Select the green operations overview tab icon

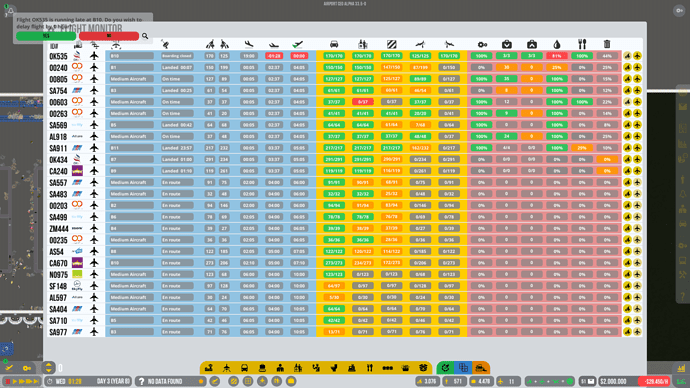coord(445,368)
